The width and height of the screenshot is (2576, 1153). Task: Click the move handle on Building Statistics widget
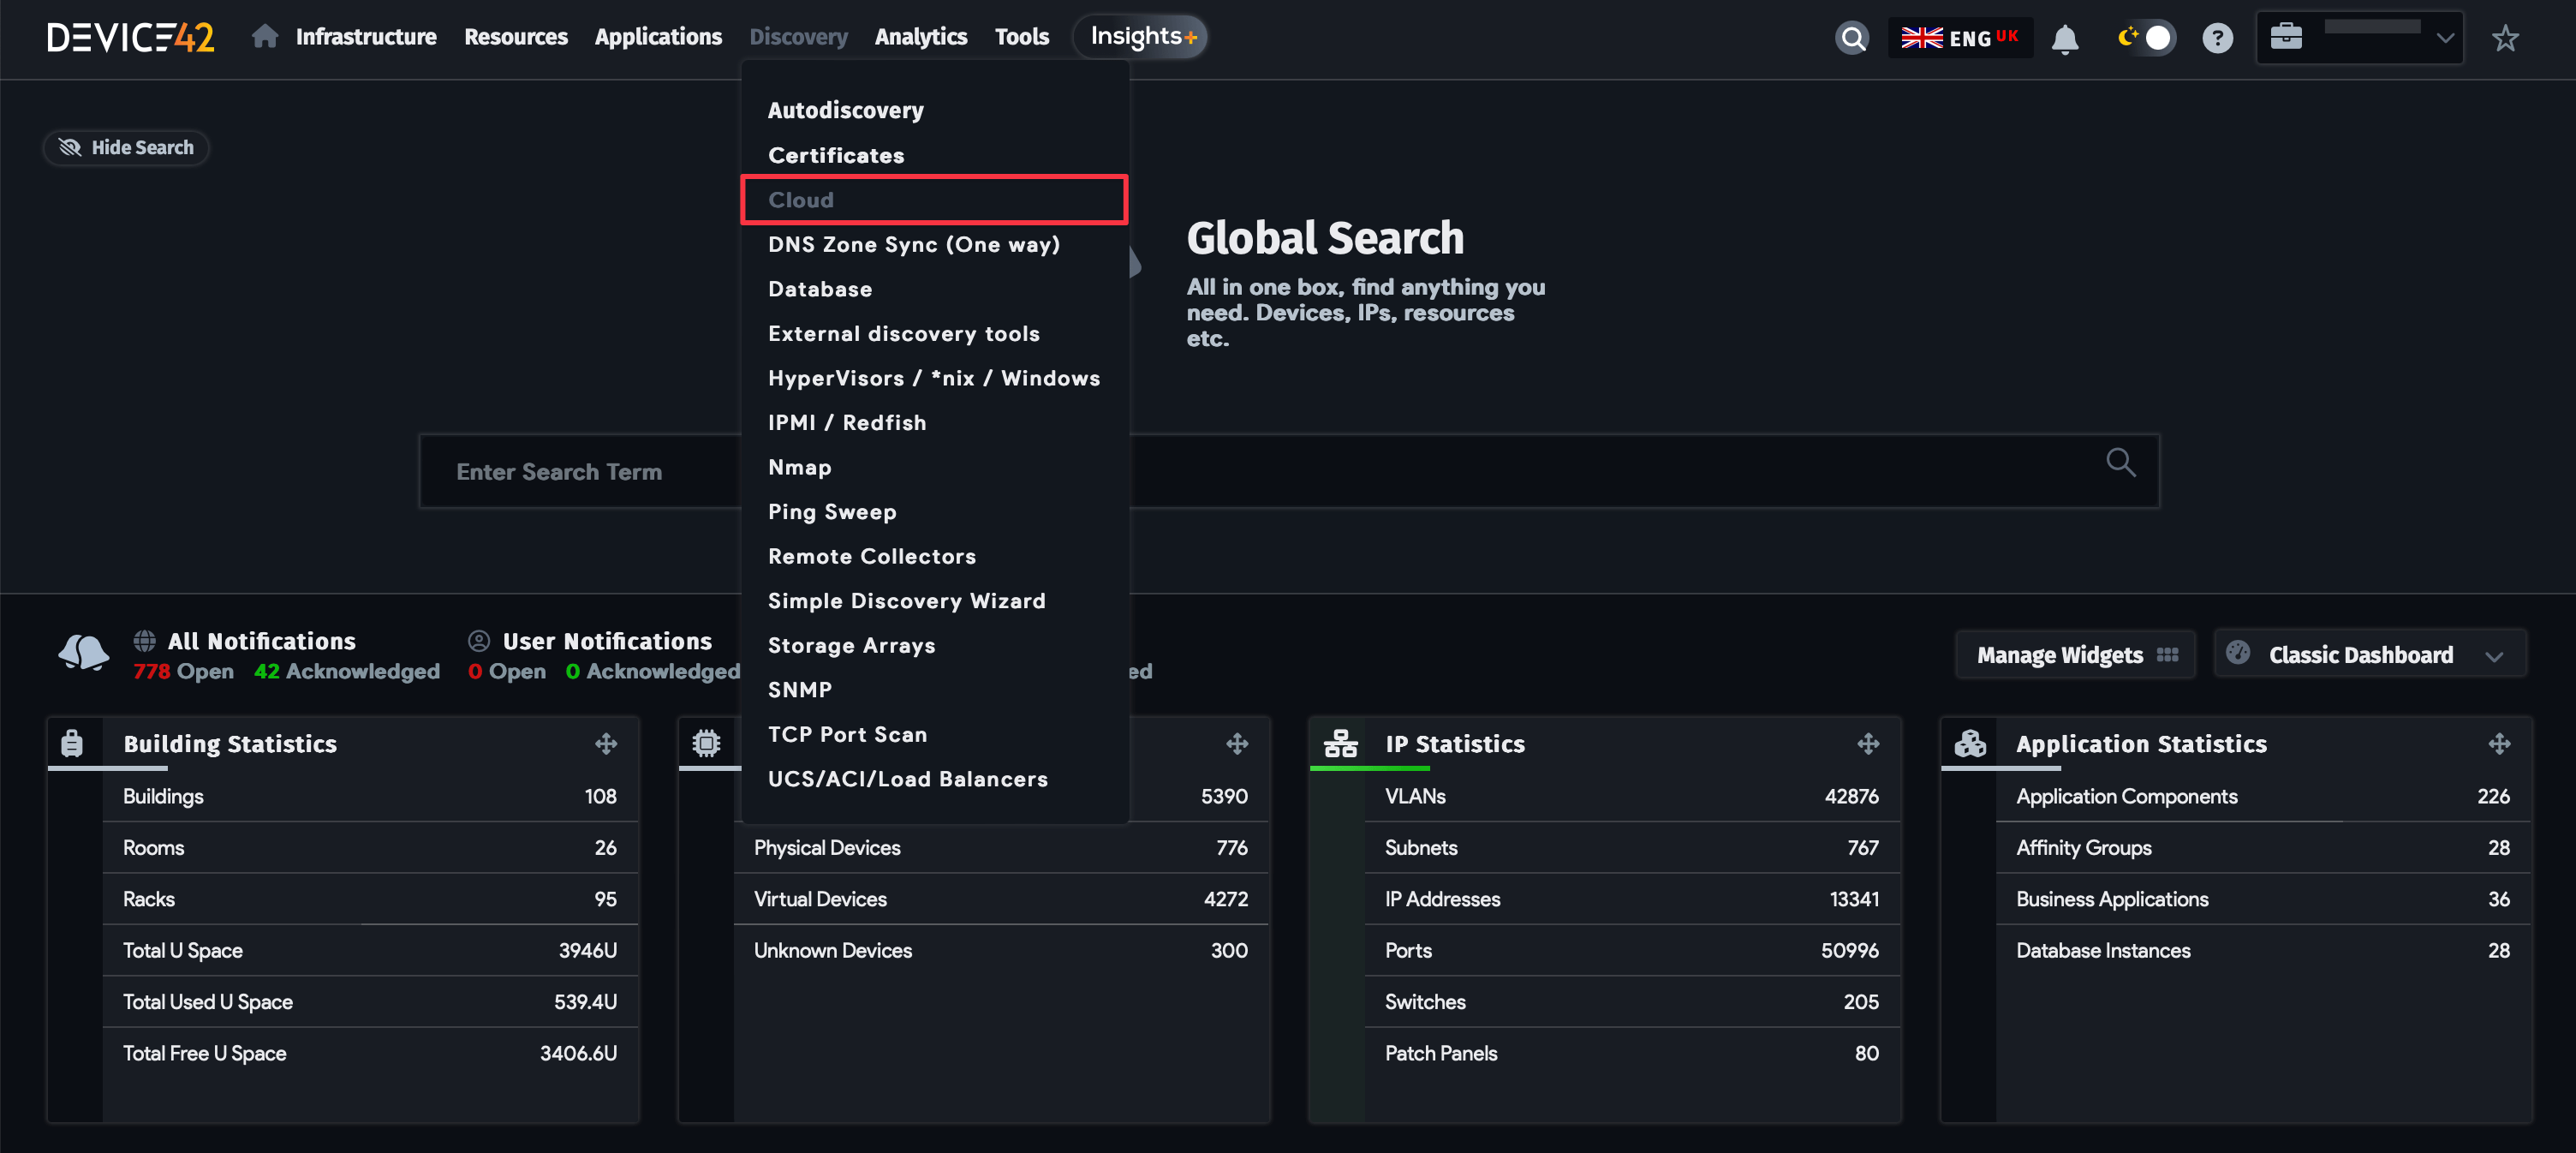pos(606,743)
